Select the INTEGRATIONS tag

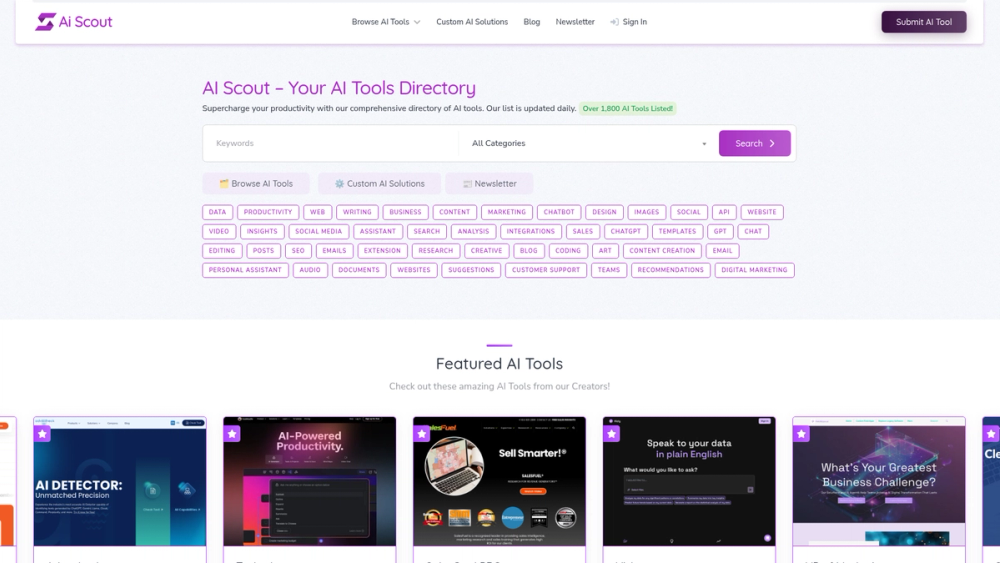click(531, 231)
